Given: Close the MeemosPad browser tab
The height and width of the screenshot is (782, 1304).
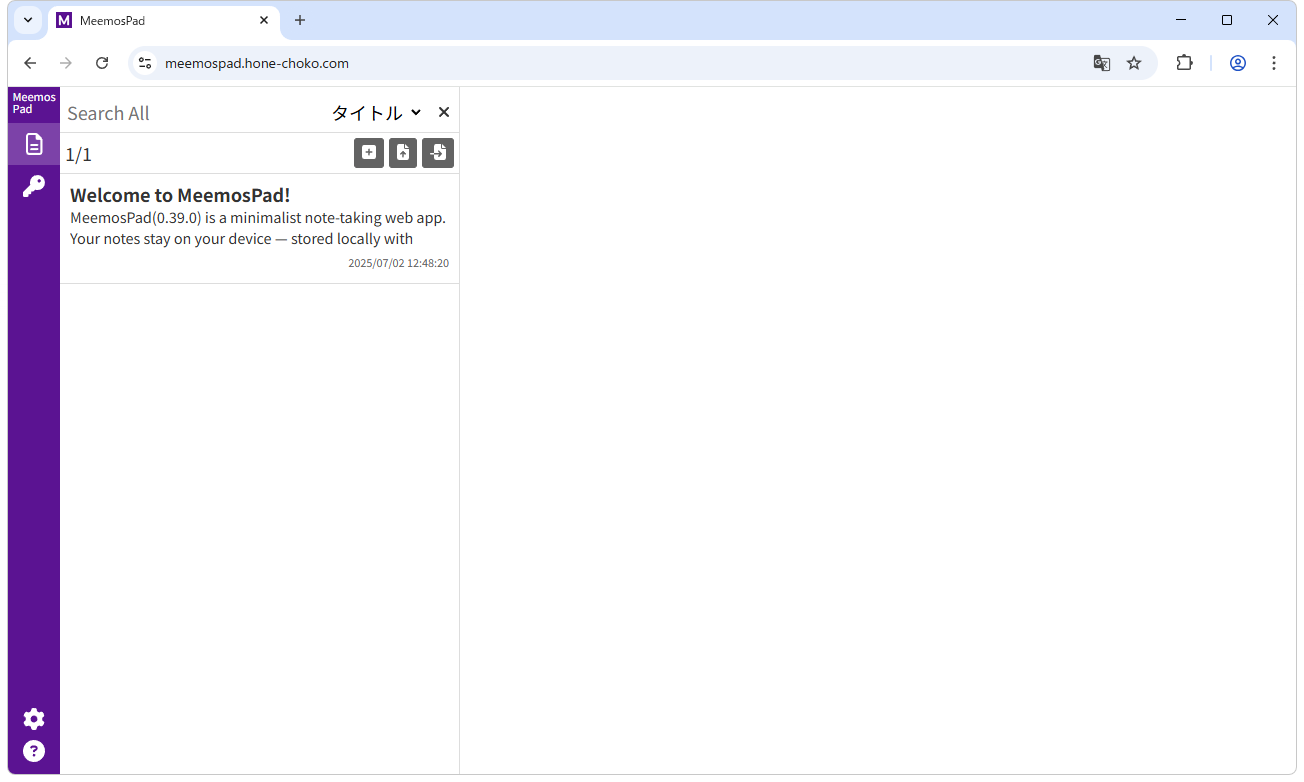Looking at the screenshot, I should tap(264, 20).
